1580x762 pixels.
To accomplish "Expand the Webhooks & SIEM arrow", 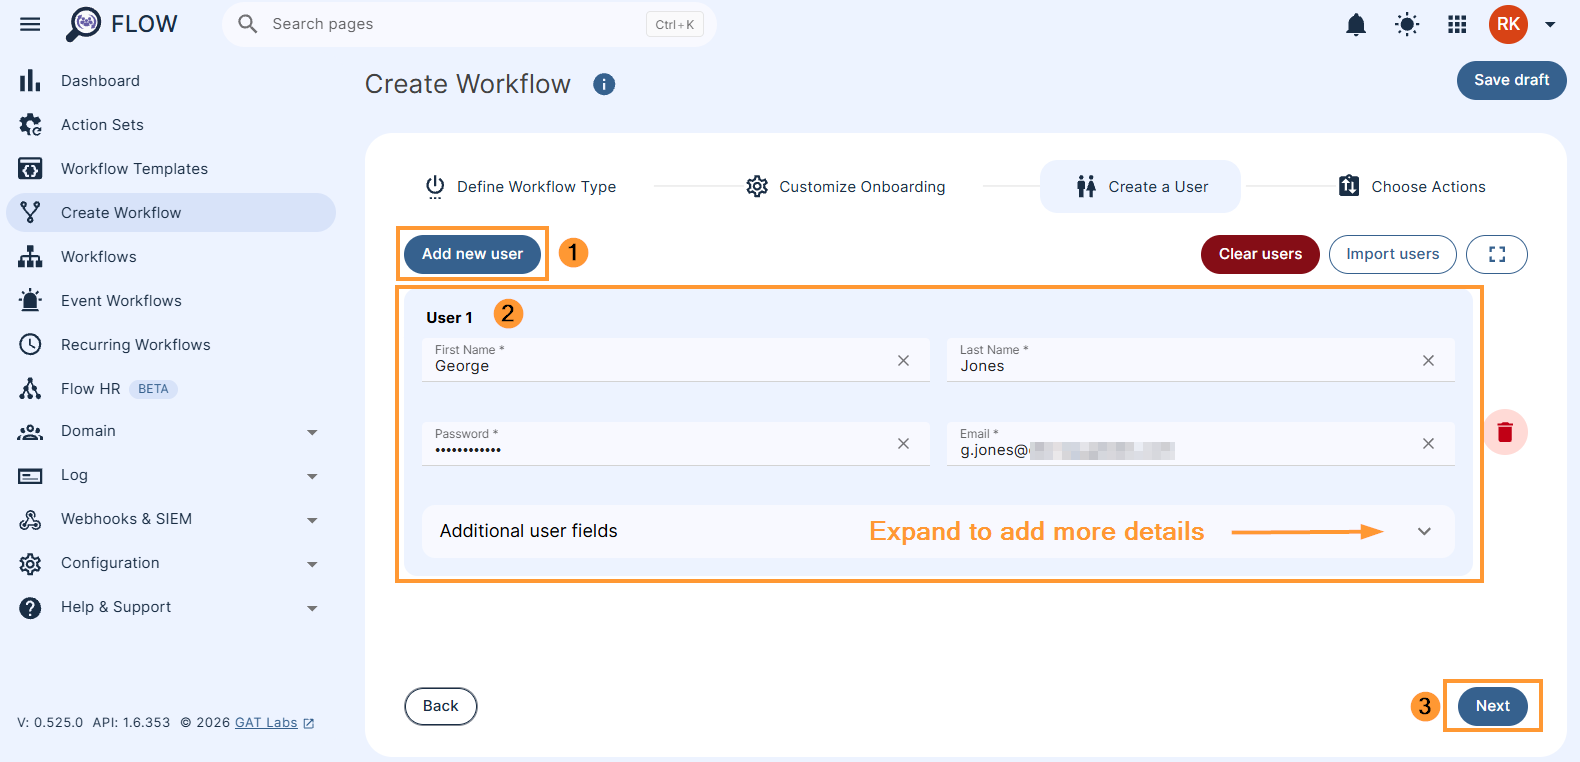I will click(x=312, y=521).
